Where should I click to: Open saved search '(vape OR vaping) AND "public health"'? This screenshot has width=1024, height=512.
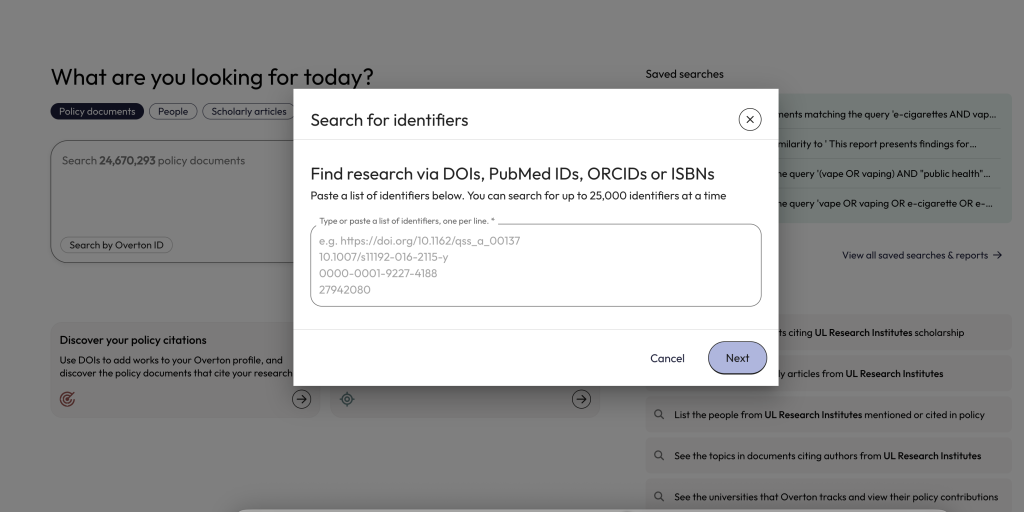[x=885, y=174]
